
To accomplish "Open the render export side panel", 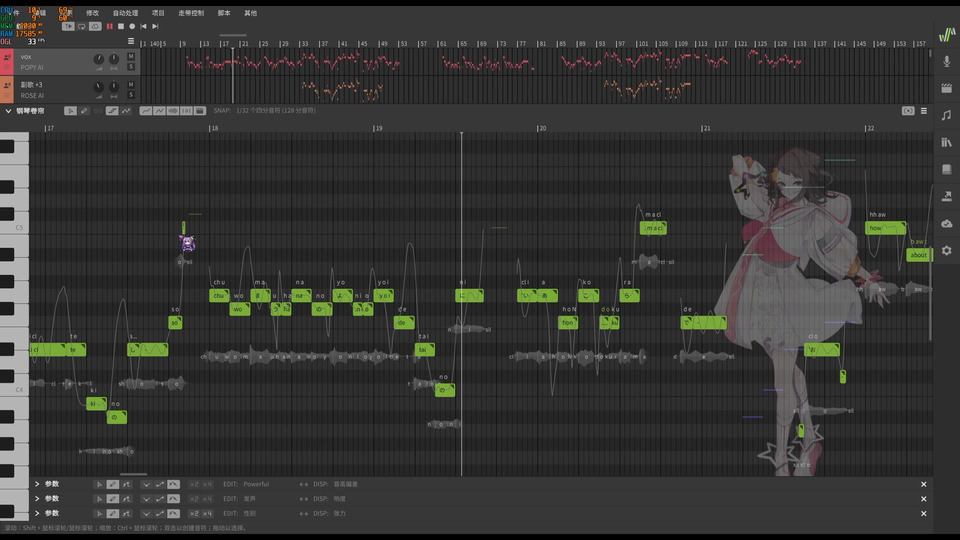I will tap(947, 196).
